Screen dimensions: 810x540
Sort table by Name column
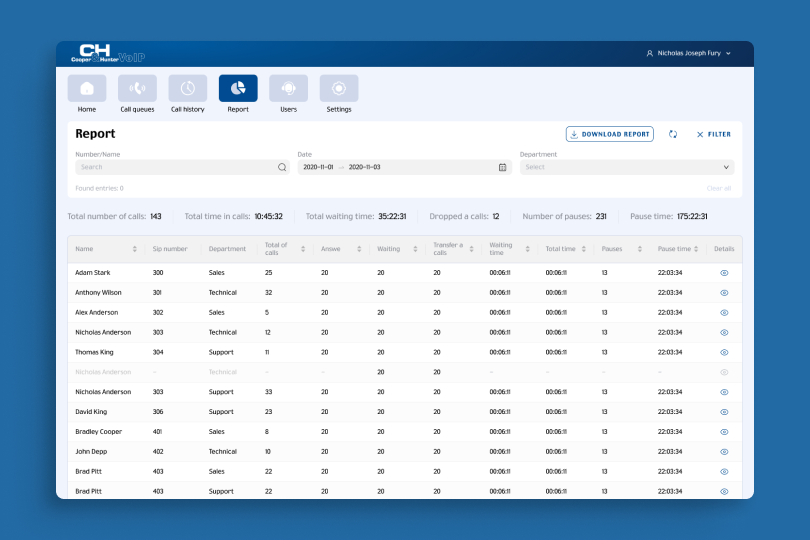click(x=135, y=249)
